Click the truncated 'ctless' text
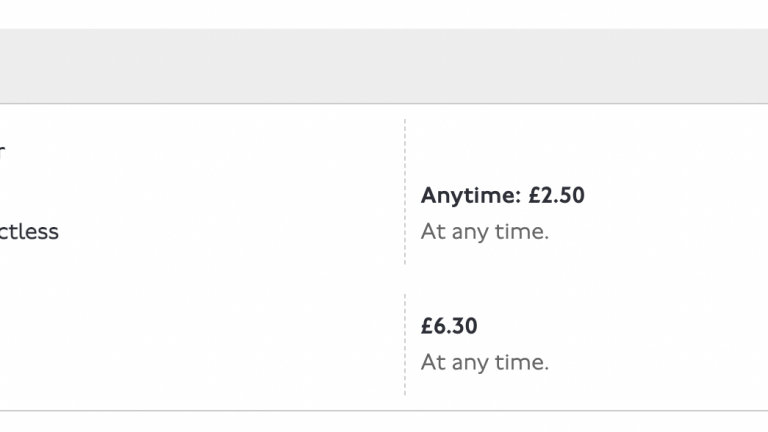768x432 pixels. (x=29, y=232)
